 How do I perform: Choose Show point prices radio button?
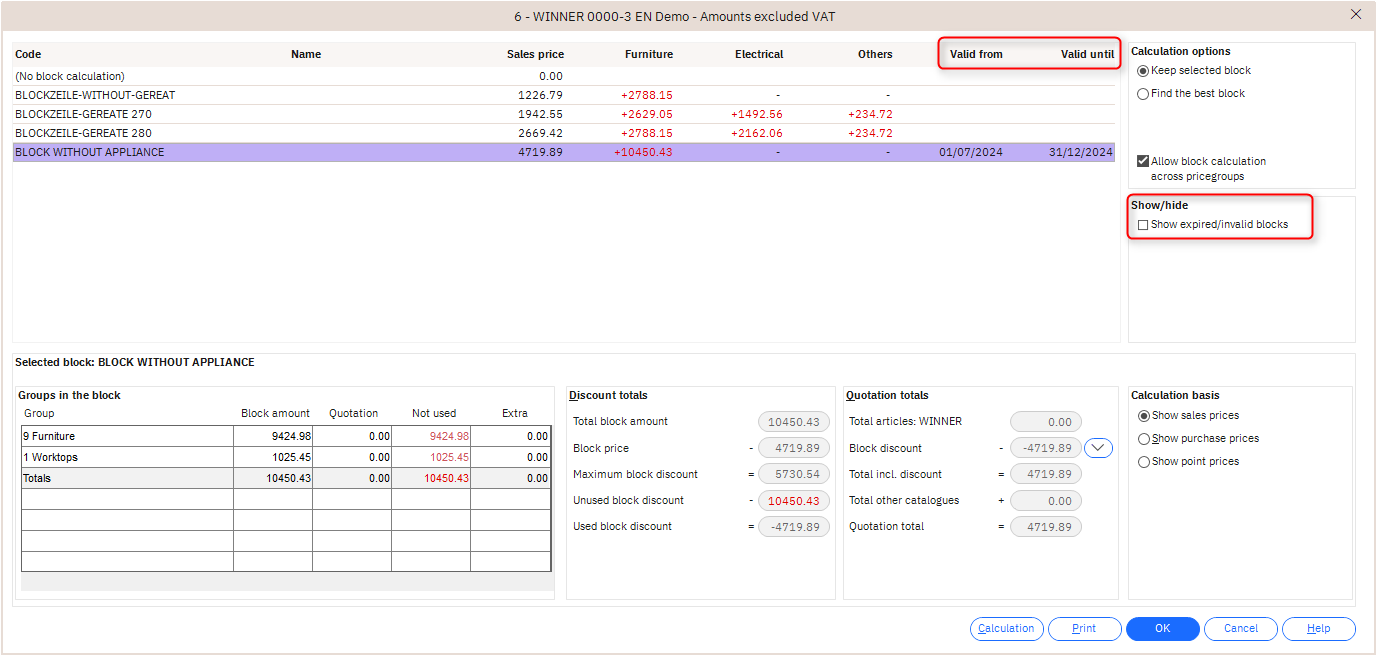[x=1144, y=462]
